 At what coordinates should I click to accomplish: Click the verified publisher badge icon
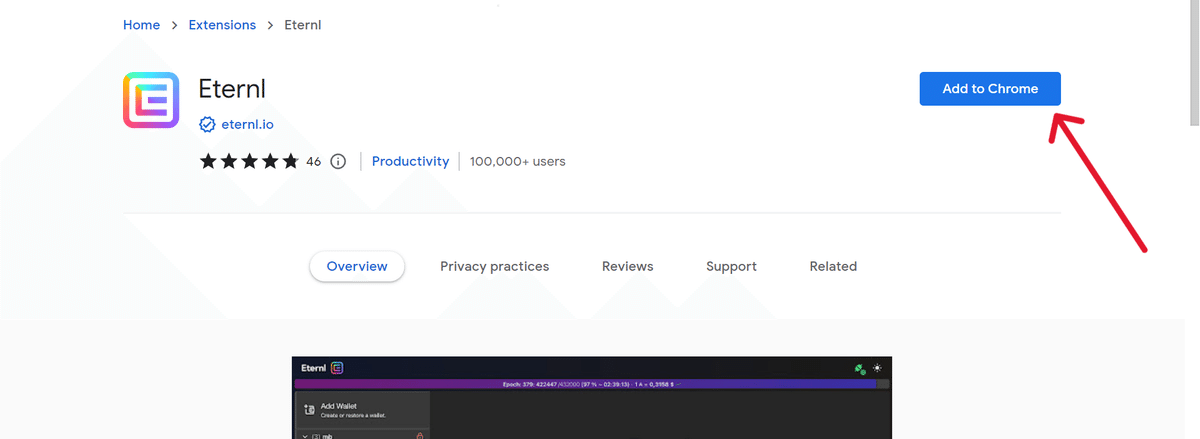(x=207, y=125)
